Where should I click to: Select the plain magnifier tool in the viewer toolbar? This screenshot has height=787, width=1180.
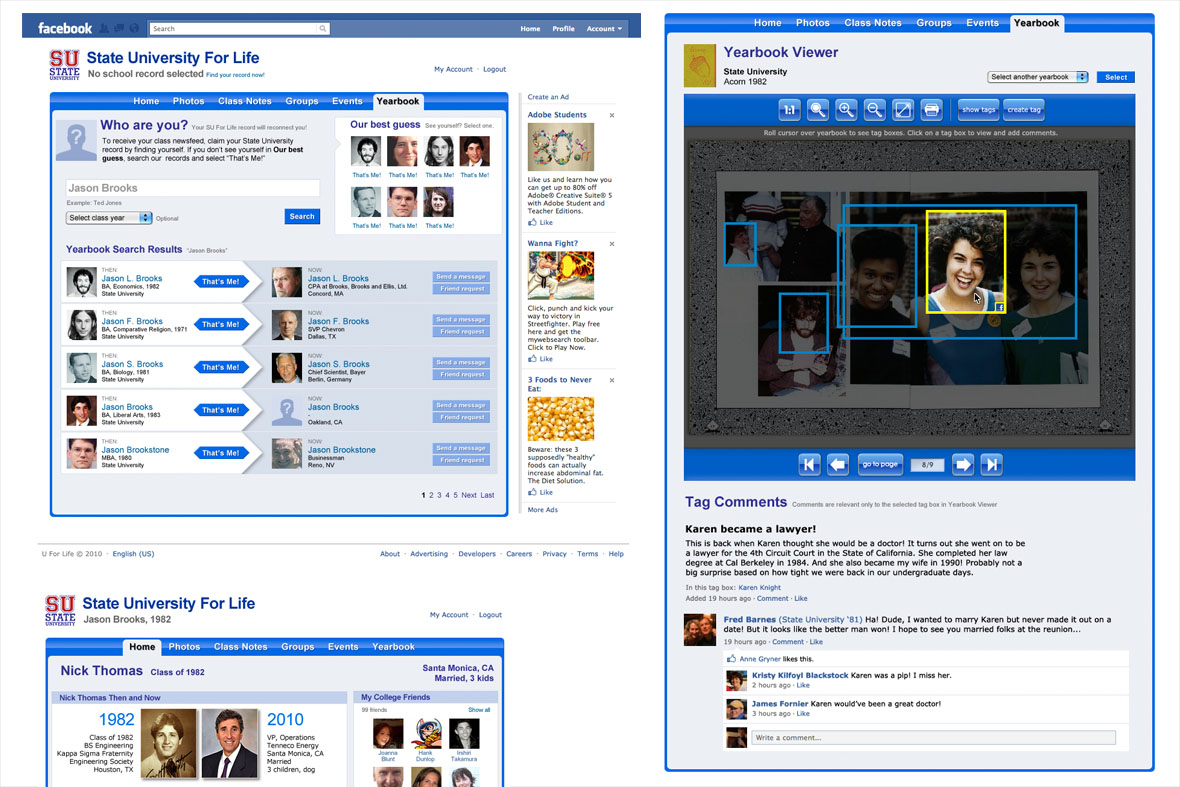(x=817, y=110)
